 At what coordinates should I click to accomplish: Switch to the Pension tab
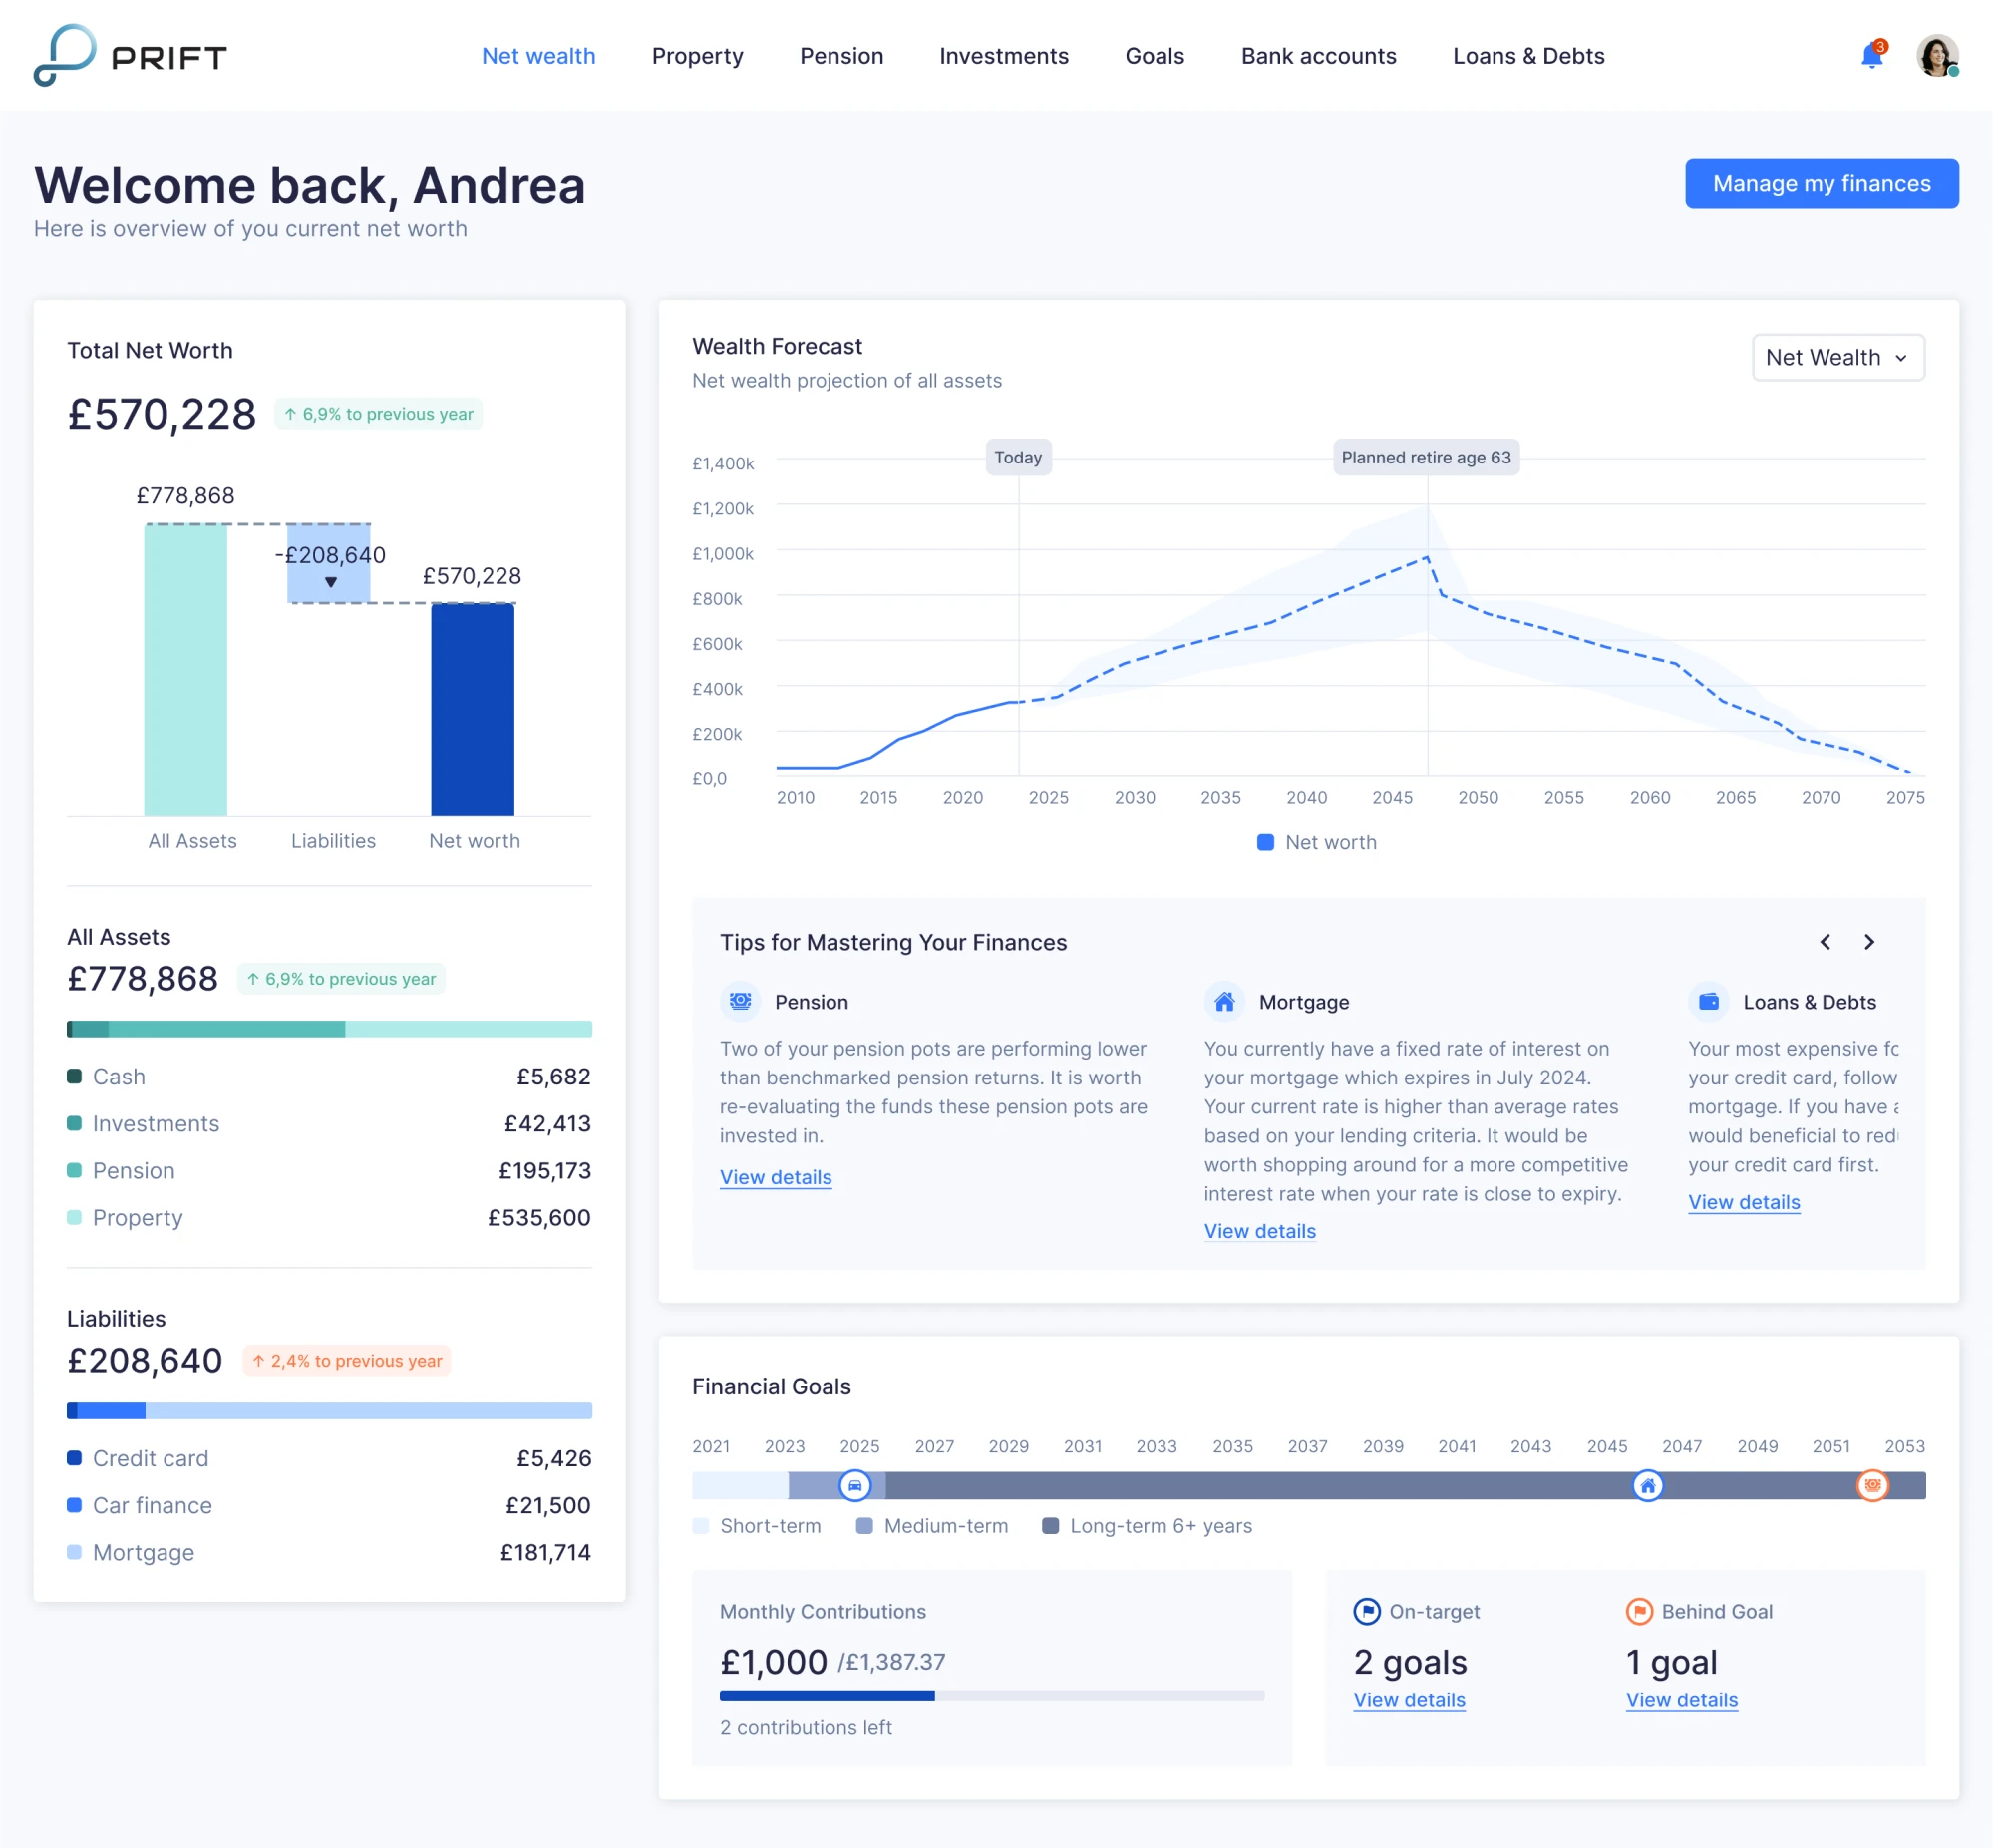(x=841, y=56)
